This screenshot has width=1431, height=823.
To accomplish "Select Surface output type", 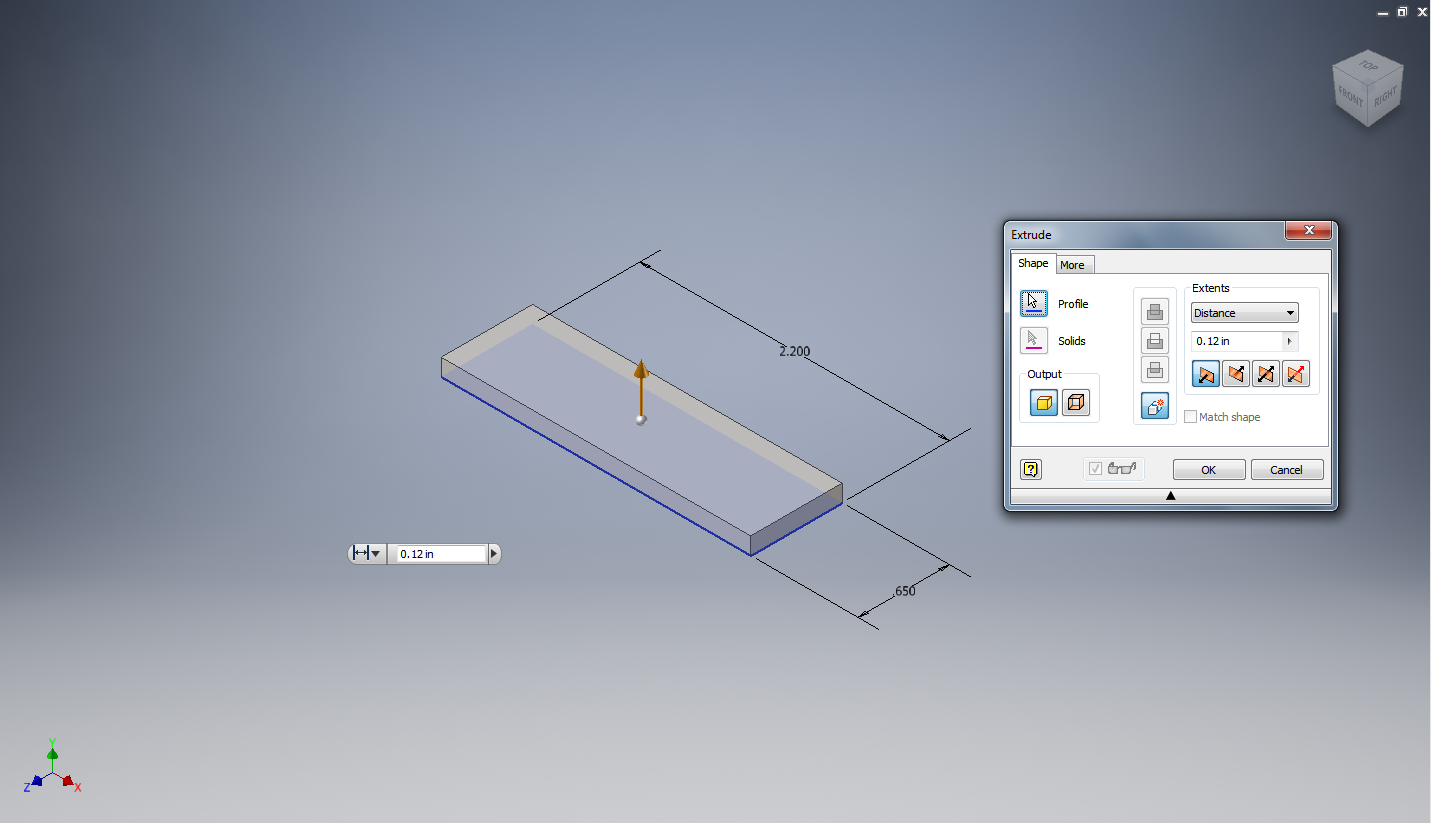I will pos(1076,403).
